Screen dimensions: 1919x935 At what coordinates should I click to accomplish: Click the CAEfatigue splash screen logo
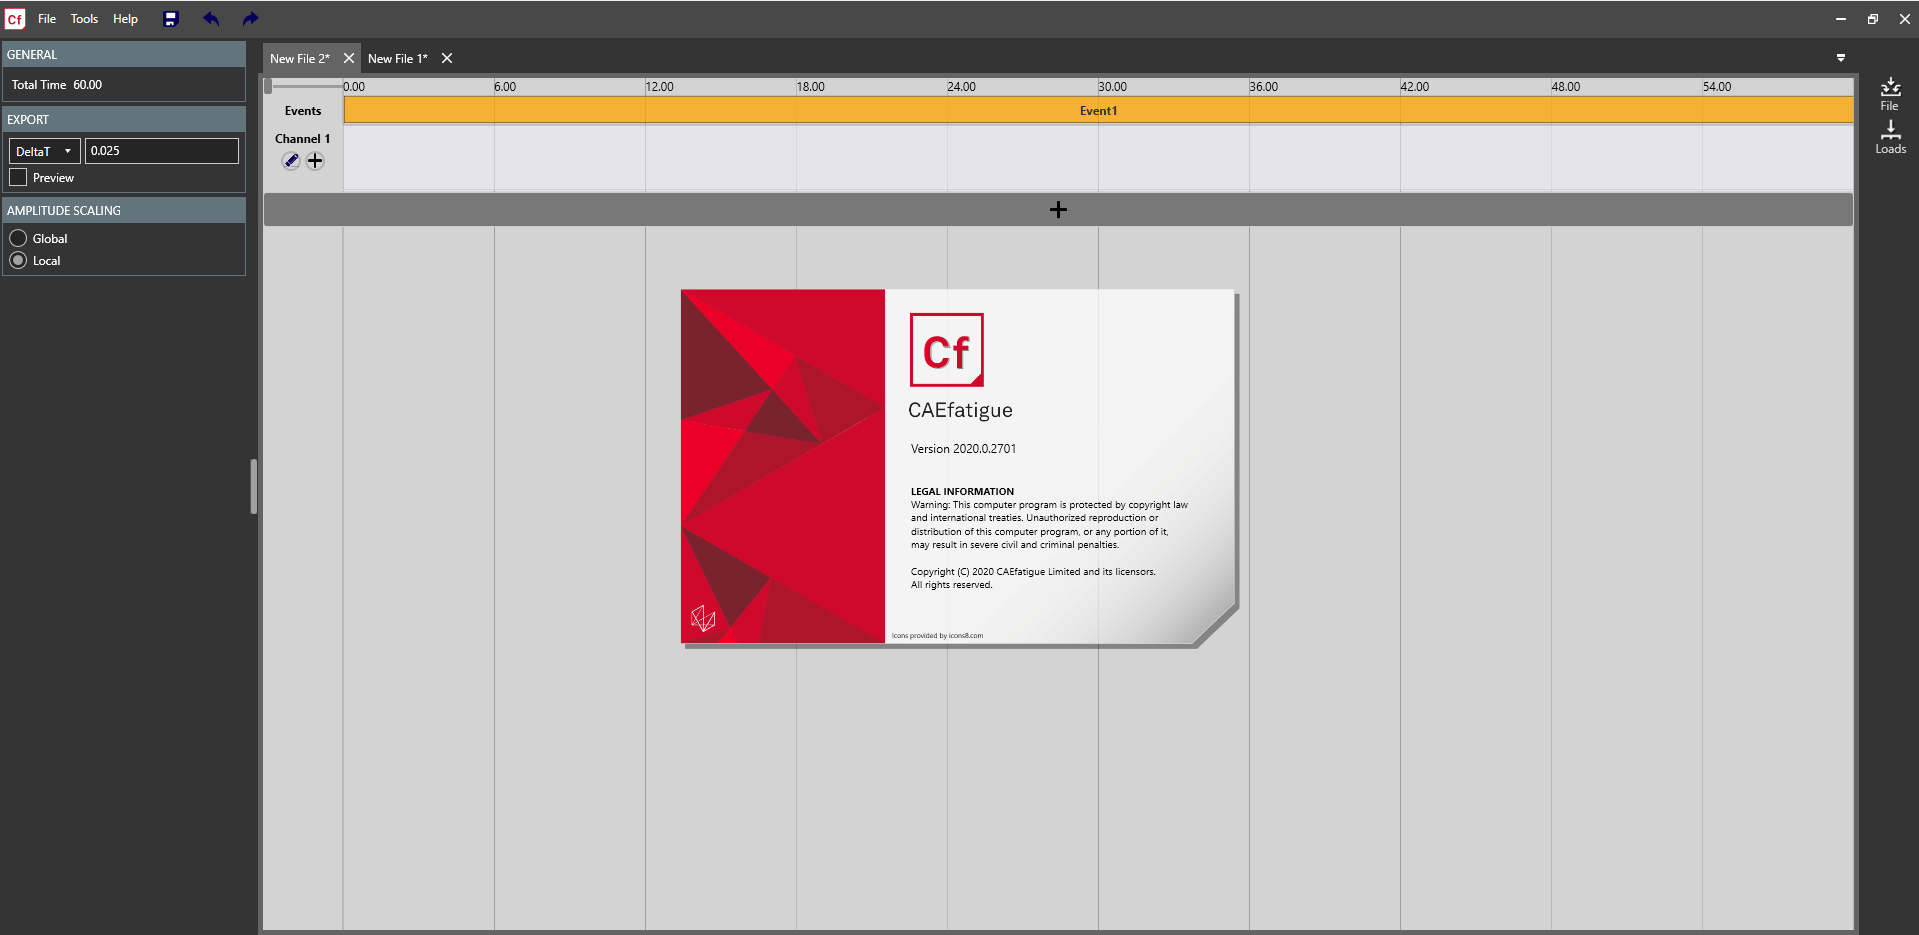[x=946, y=350]
